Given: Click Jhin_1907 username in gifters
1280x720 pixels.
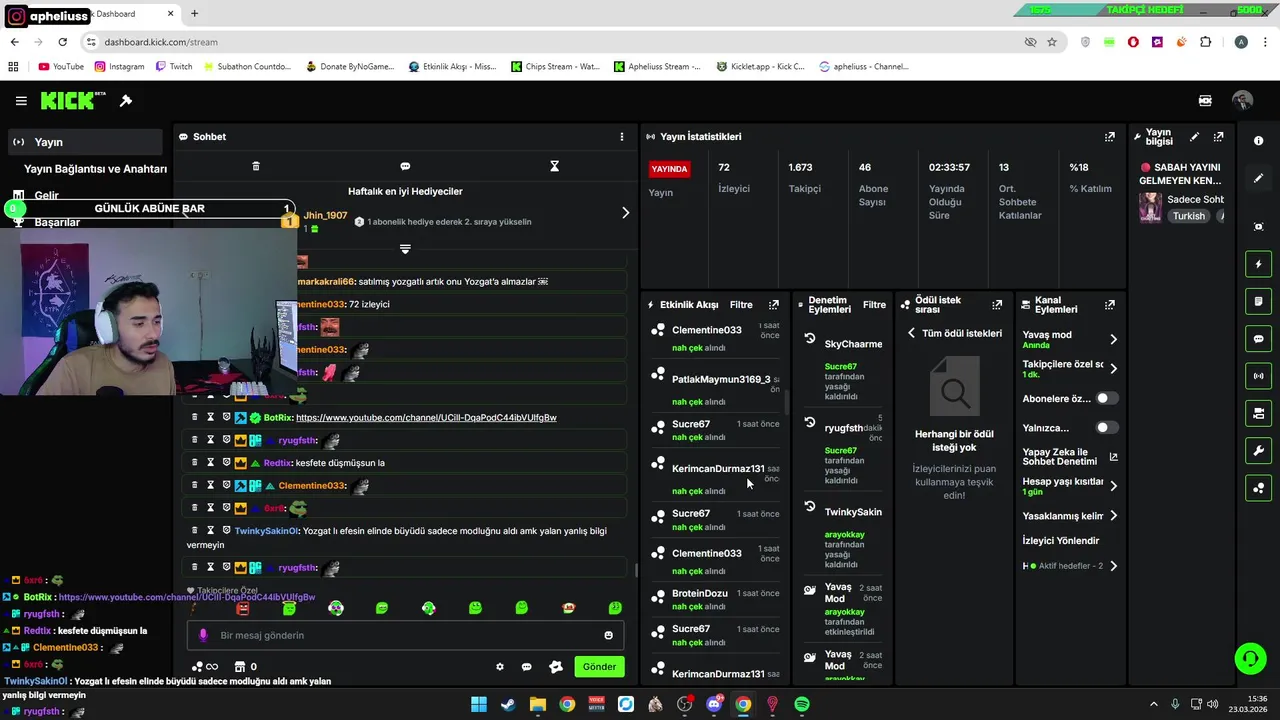Looking at the screenshot, I should 325,215.
